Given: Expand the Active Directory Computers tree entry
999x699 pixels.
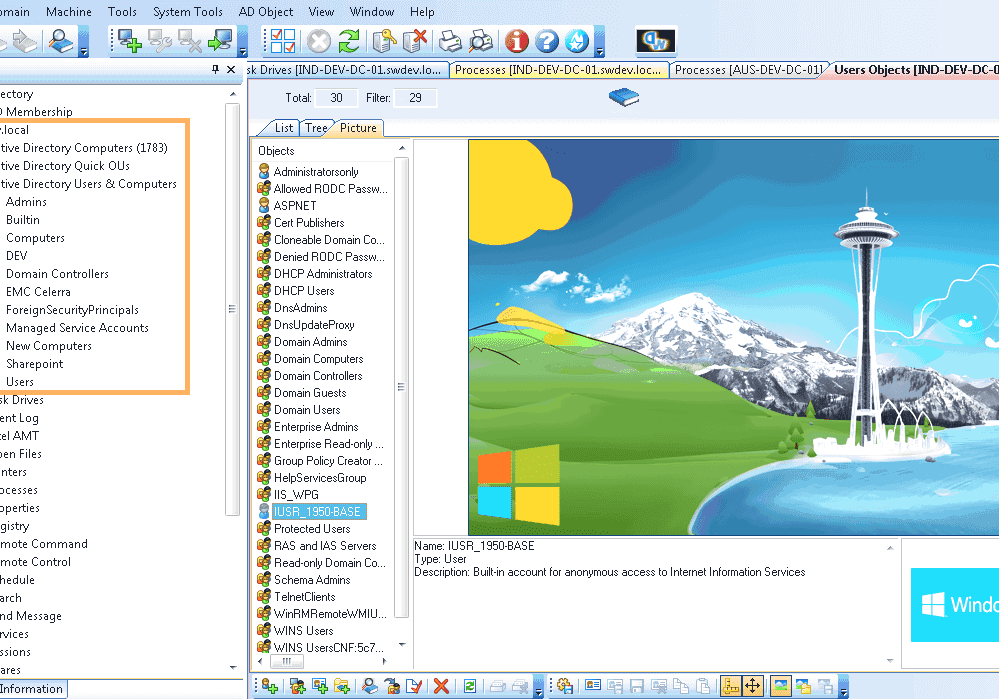Looking at the screenshot, I should [87, 147].
